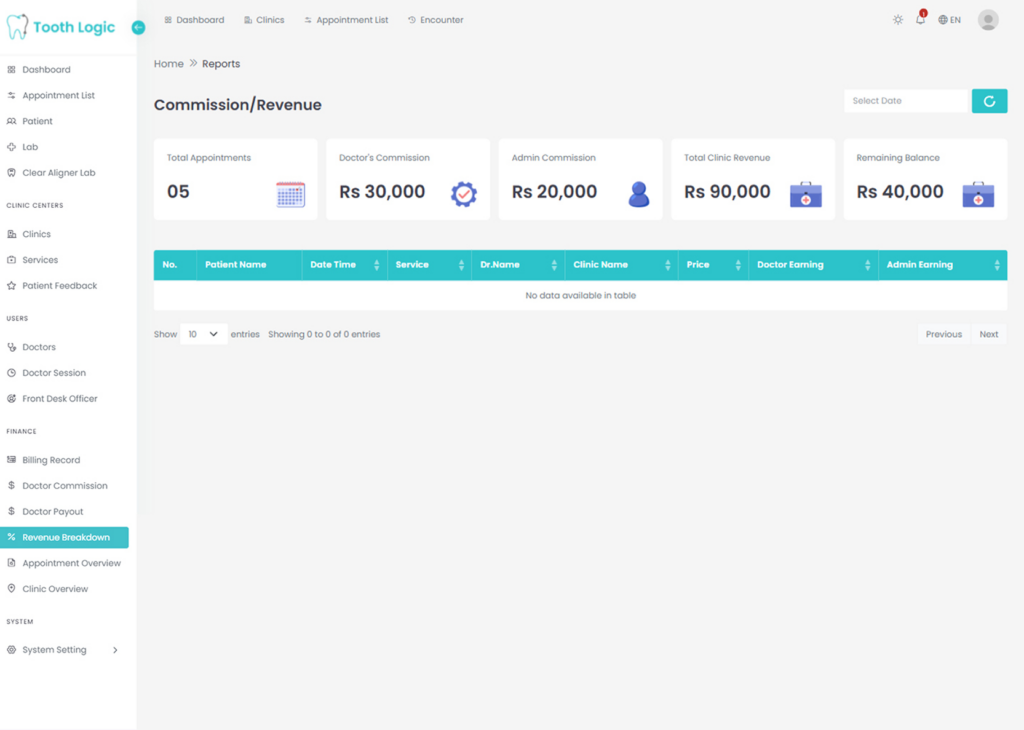Open Clinics in top navigation bar
The height and width of the screenshot is (730, 1024).
pyautogui.click(x=264, y=20)
